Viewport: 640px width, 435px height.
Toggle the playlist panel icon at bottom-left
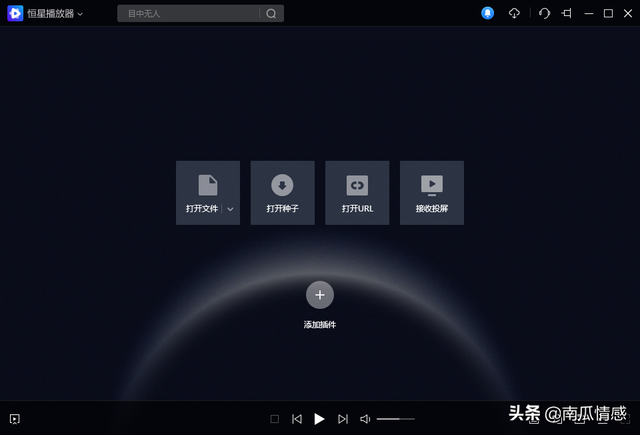15,419
